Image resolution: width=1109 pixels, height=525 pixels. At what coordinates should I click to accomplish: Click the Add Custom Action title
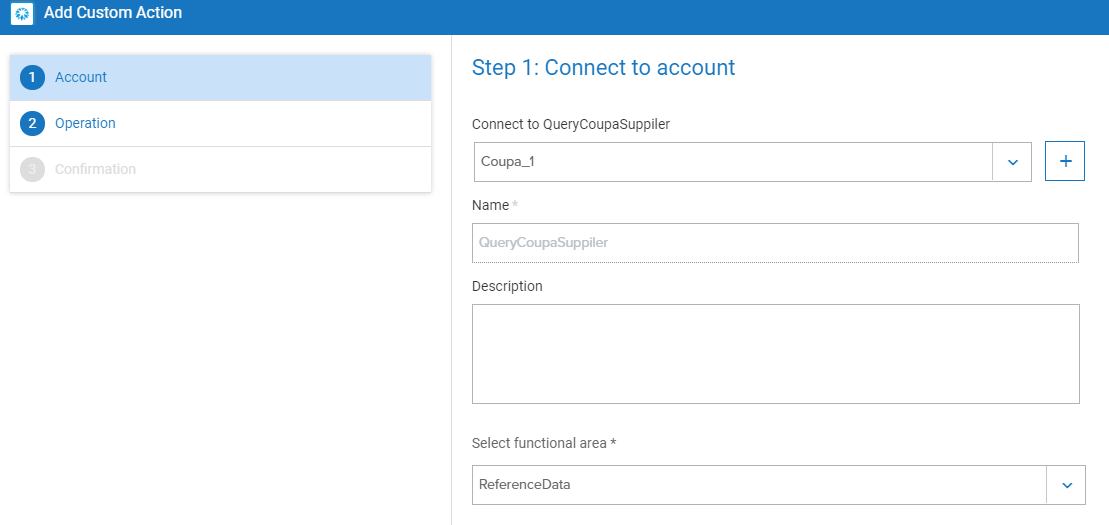coord(113,13)
